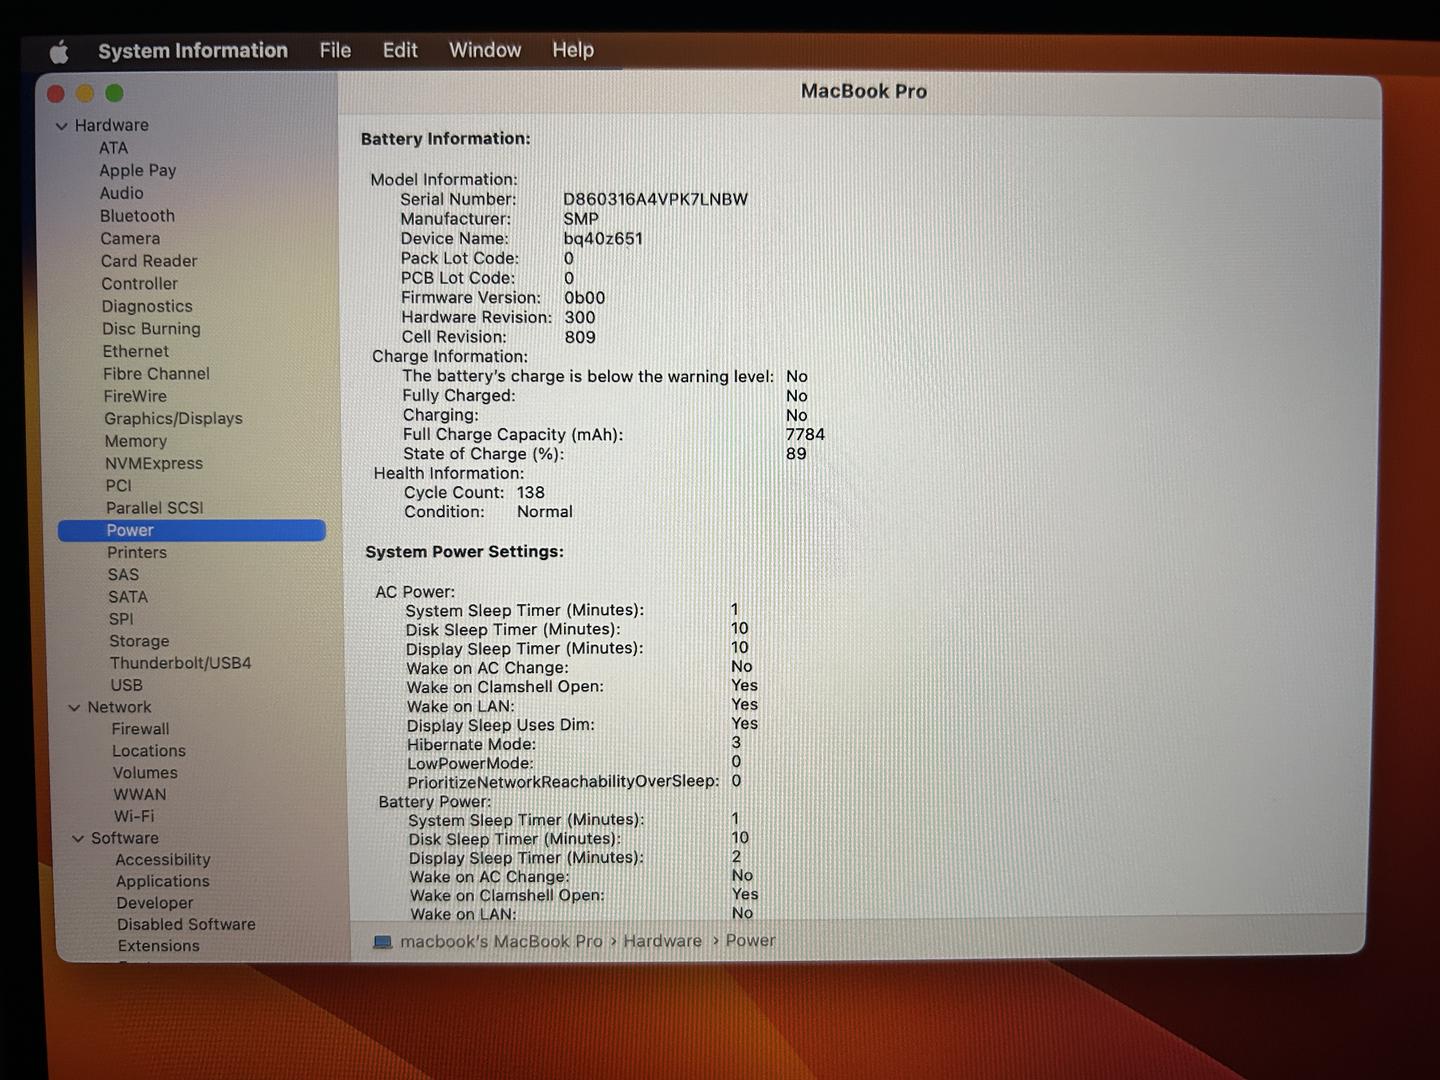This screenshot has height=1080, width=1440.
Task: Click the Cycle Count value 138
Action: tap(531, 493)
